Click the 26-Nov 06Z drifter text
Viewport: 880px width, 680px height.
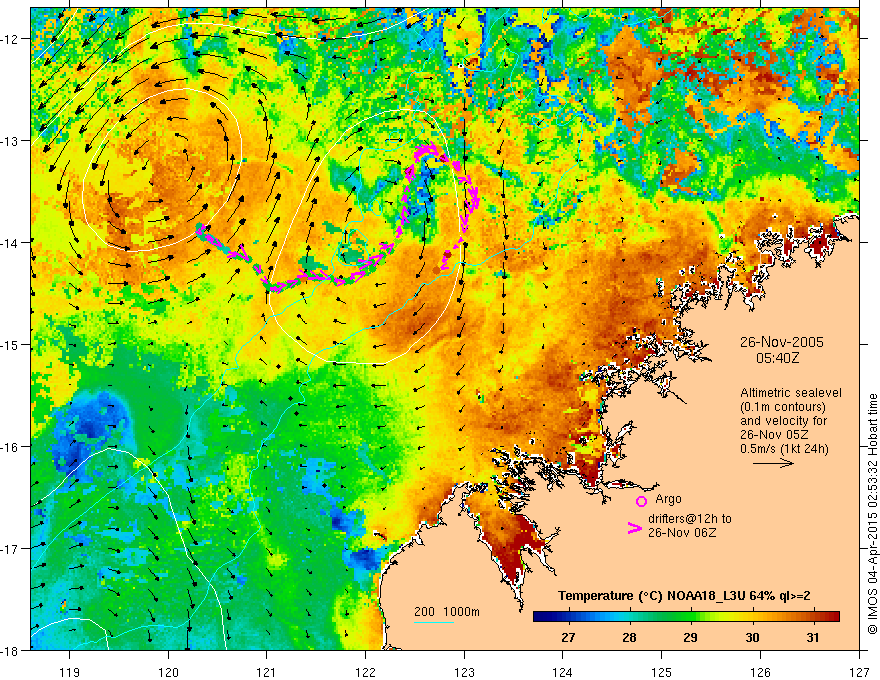pyautogui.click(x=682, y=533)
